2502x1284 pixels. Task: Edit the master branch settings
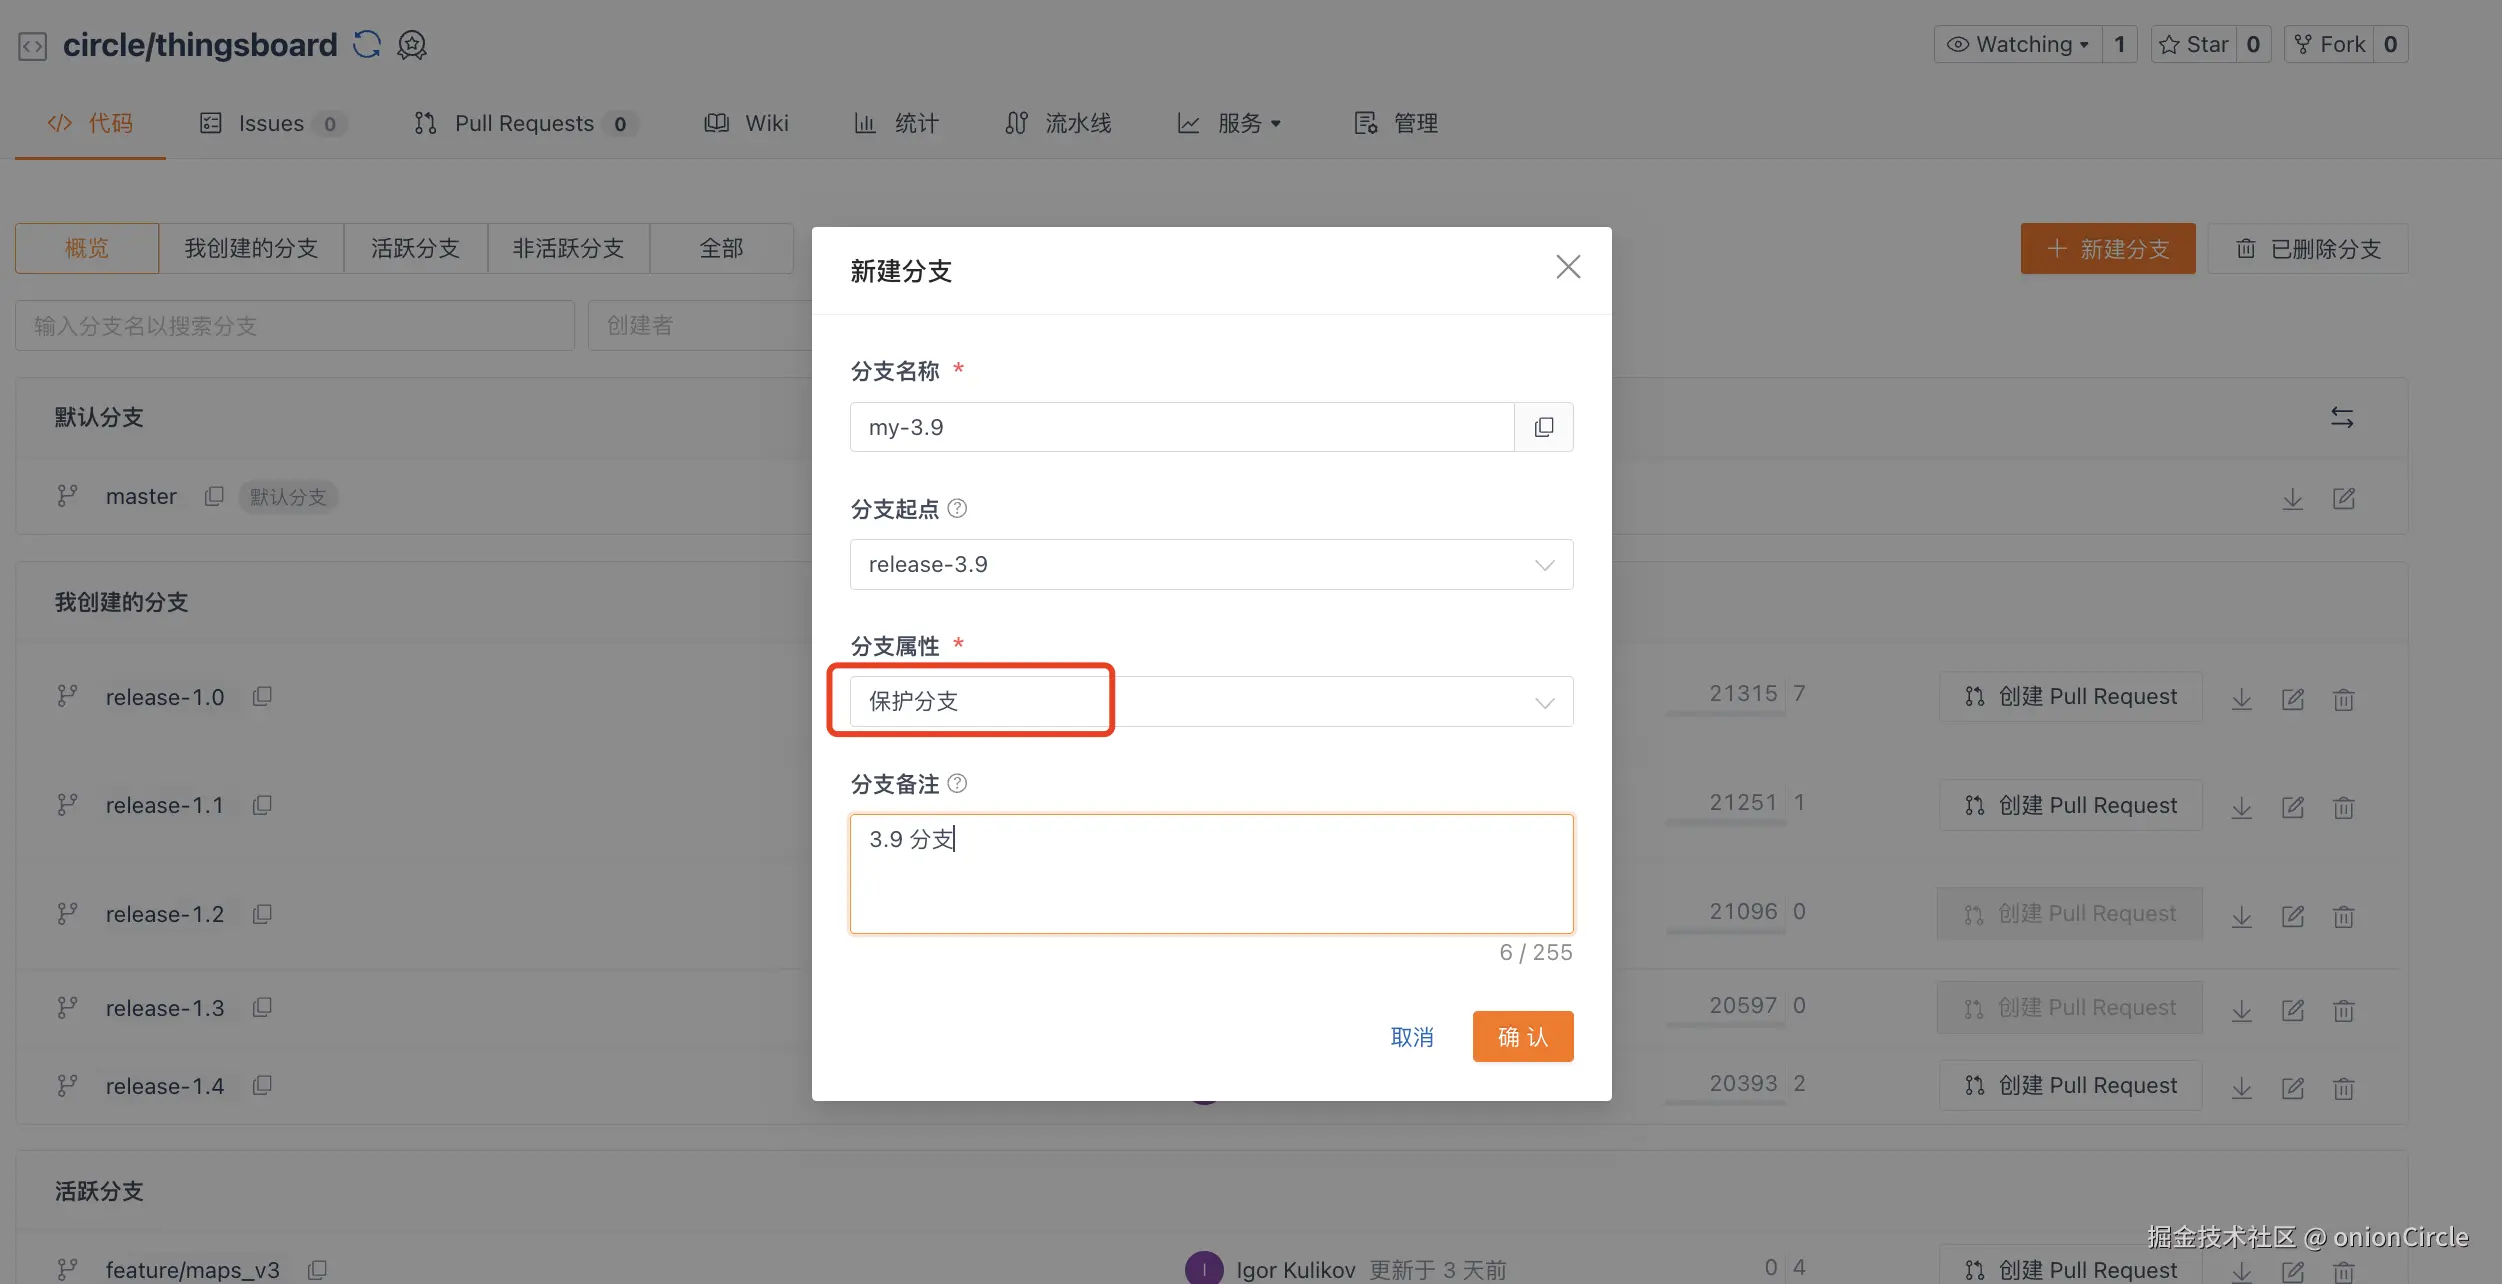(2343, 498)
